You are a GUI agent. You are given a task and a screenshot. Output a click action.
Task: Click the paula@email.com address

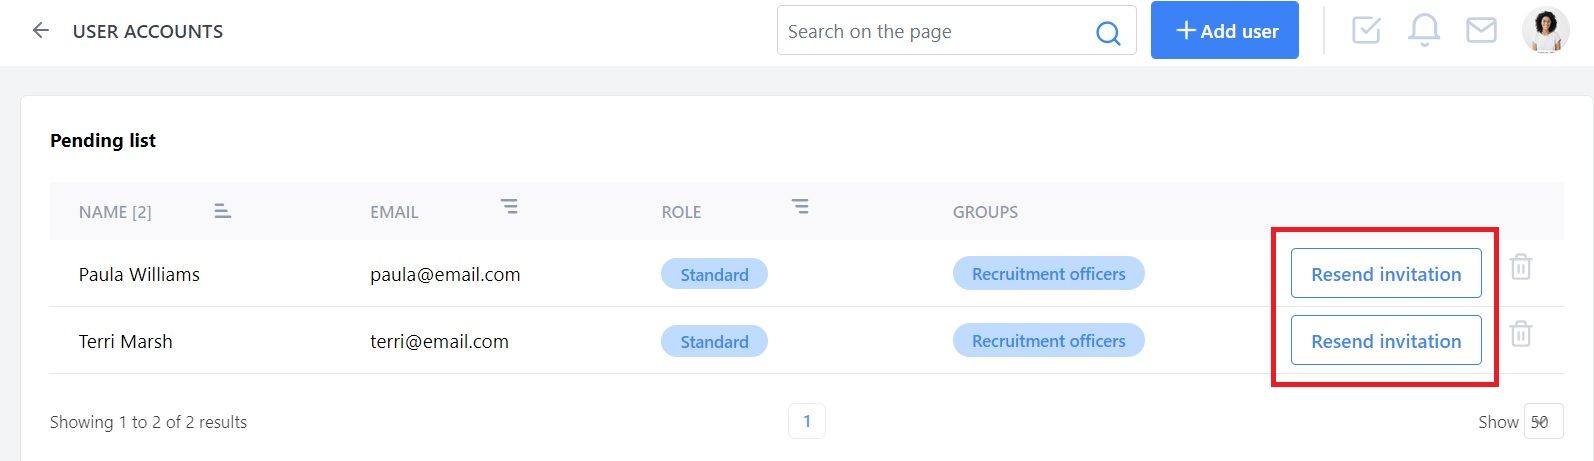click(445, 274)
